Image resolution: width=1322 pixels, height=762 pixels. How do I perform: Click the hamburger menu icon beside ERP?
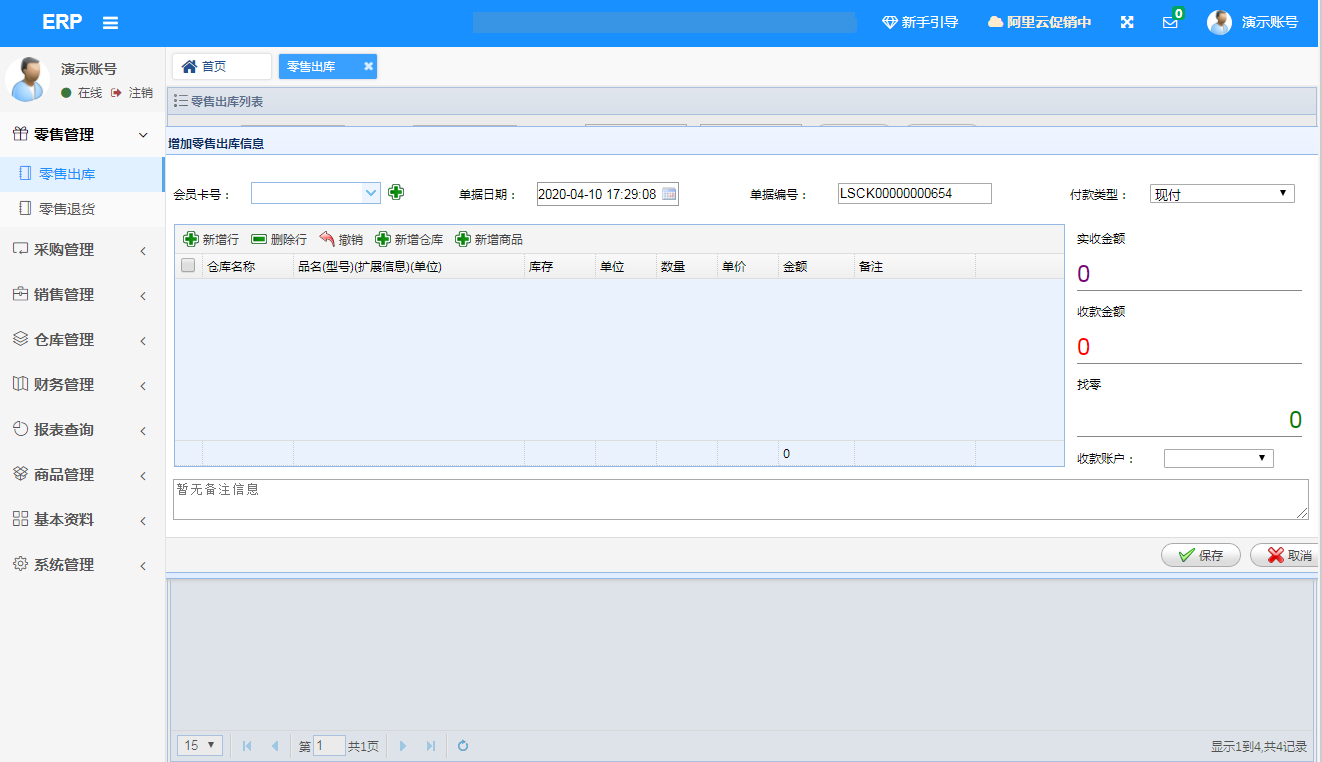pos(111,23)
